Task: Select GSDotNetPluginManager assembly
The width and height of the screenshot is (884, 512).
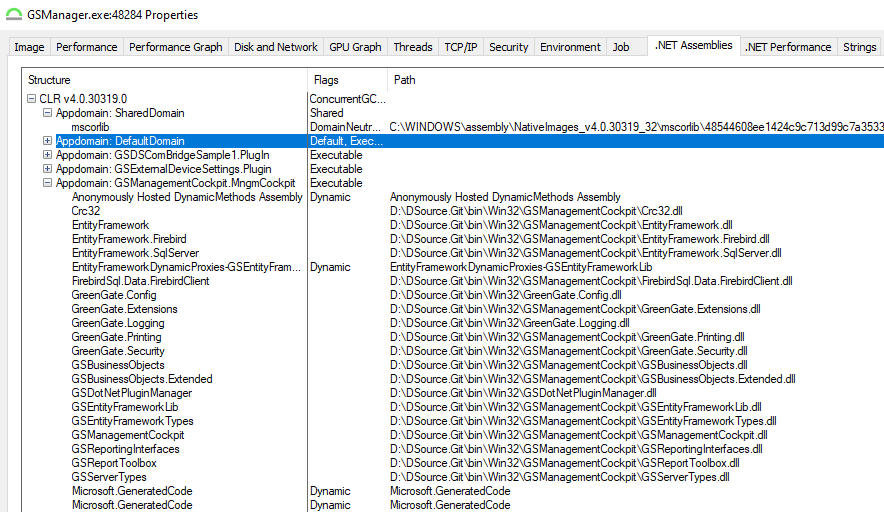Action: (132, 393)
